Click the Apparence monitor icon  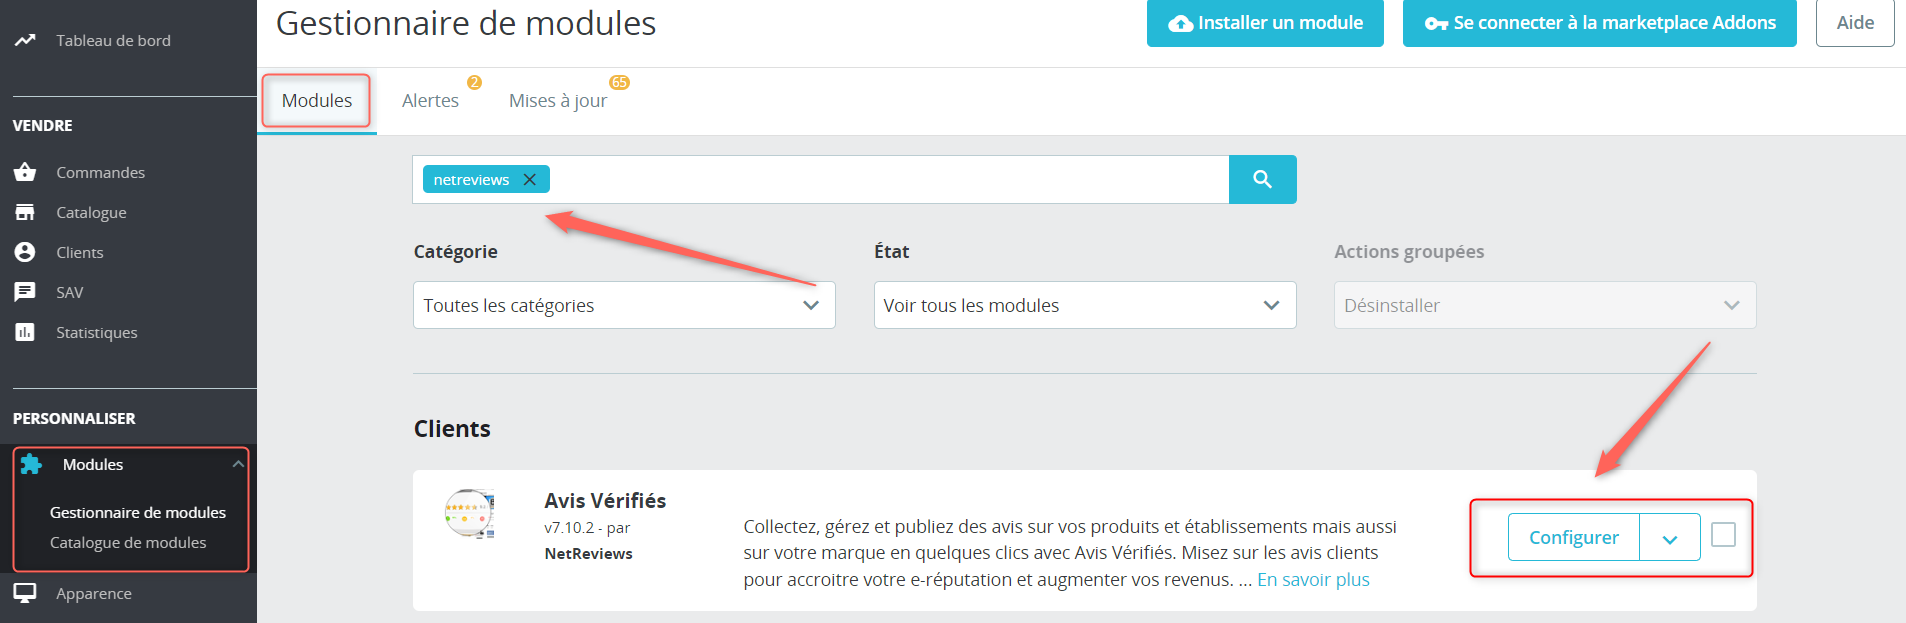click(25, 593)
